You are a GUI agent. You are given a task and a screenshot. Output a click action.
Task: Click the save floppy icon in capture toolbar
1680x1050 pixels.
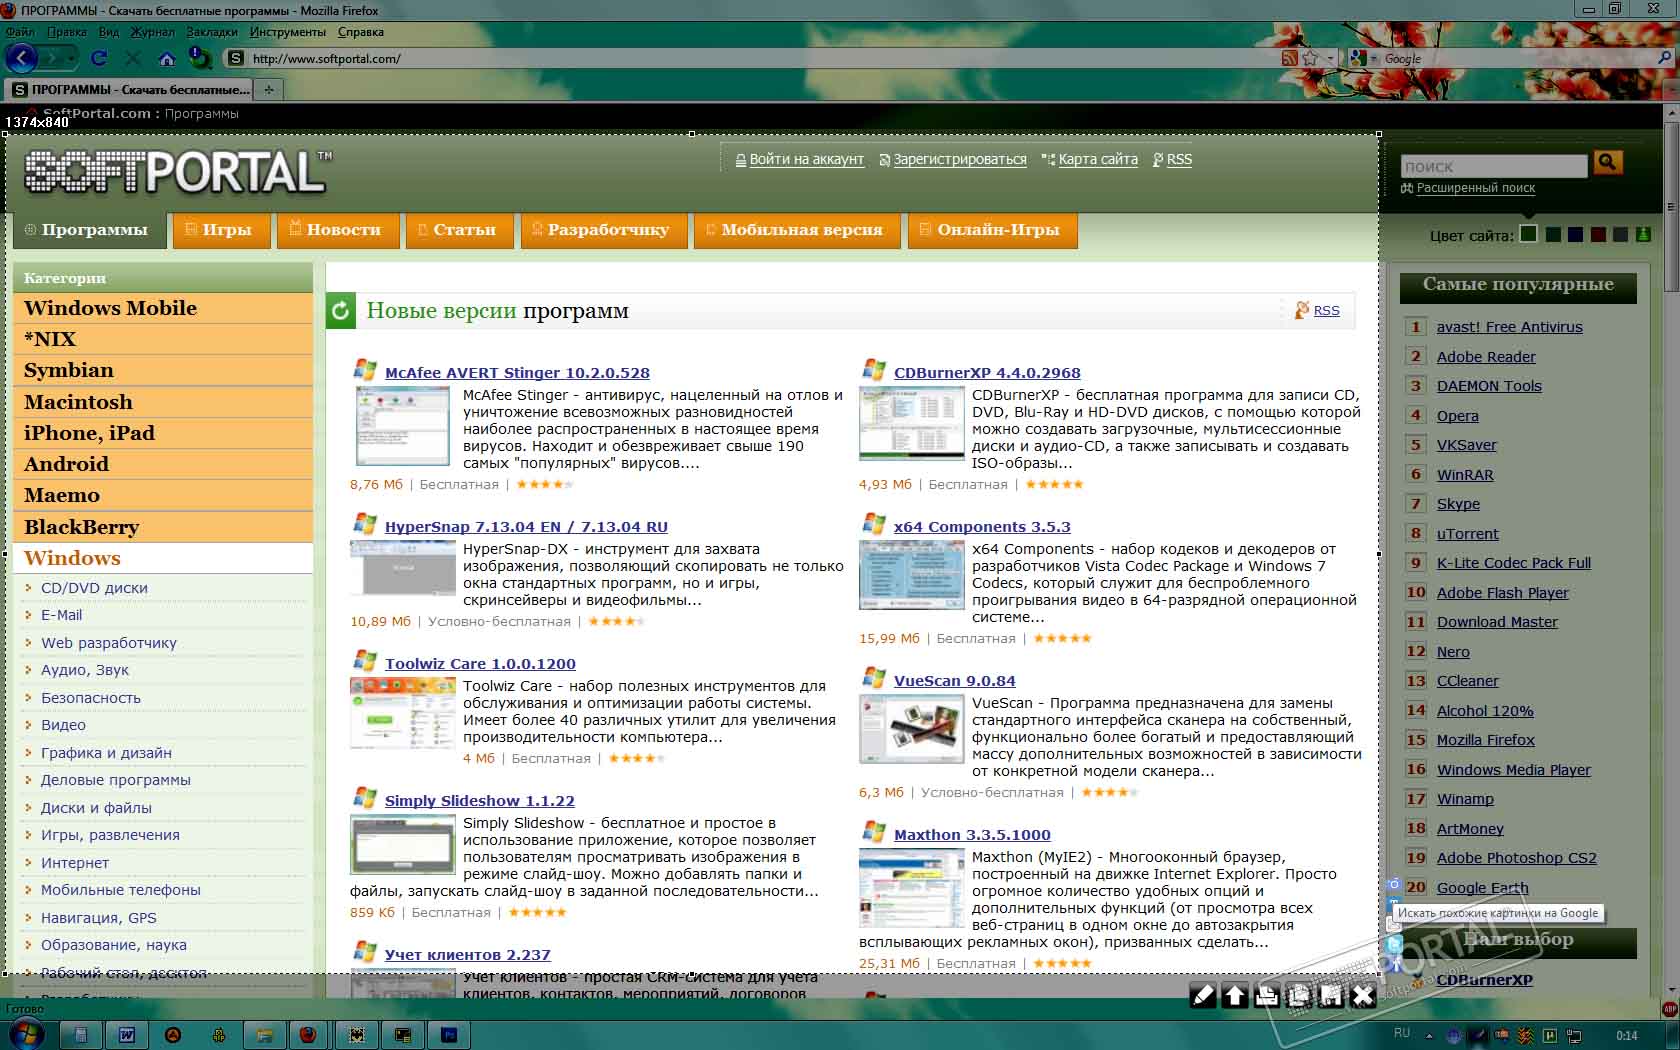click(x=1331, y=995)
